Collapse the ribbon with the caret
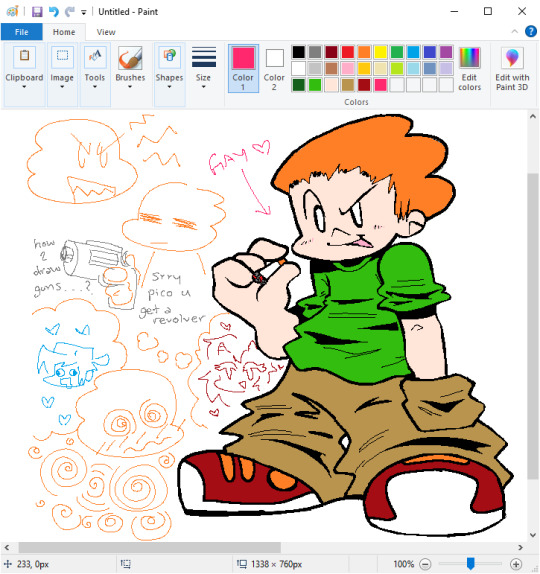Screen dimensions: 540x574 tap(514, 31)
